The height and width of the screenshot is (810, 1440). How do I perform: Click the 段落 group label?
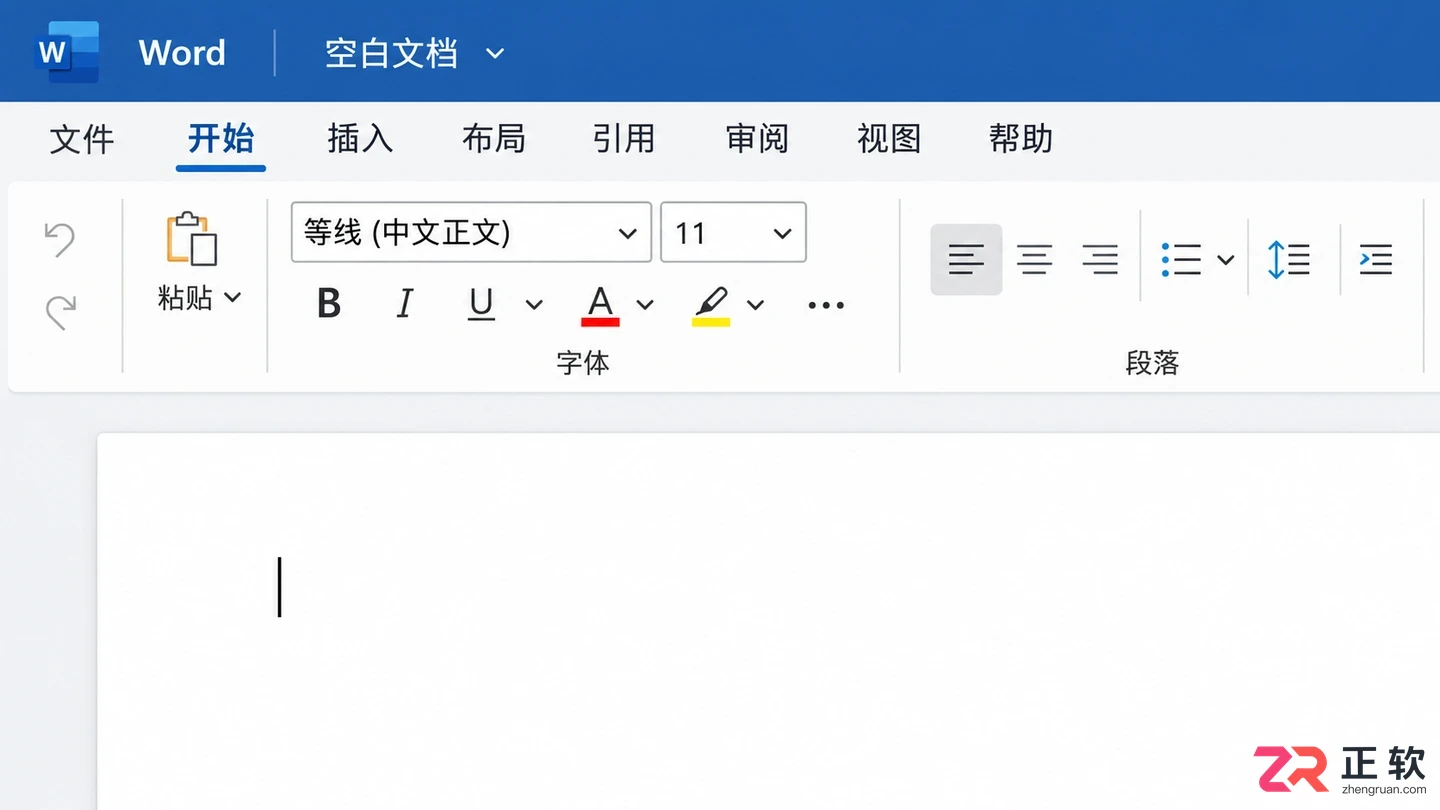[x=1153, y=362]
